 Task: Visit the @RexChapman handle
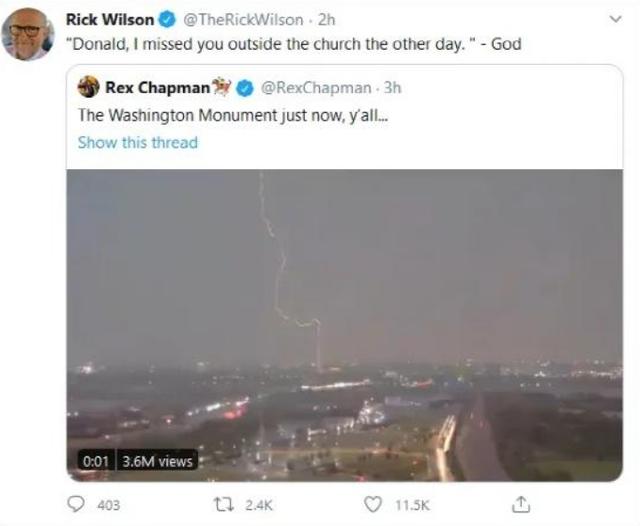316,88
